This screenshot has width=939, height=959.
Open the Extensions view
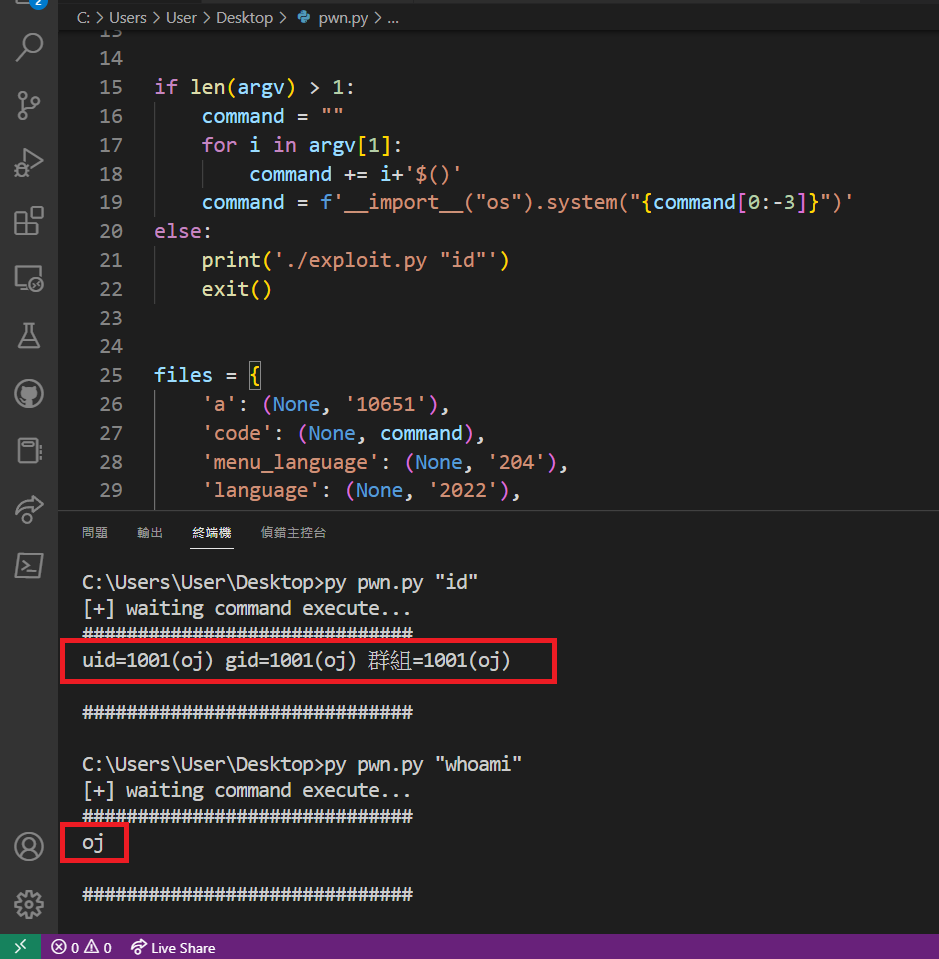29,220
